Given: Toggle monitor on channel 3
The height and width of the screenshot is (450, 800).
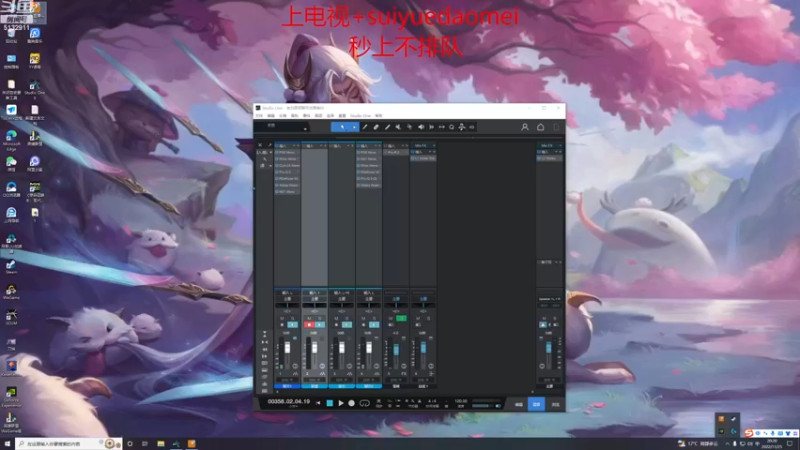Looking at the screenshot, I should 347,324.
